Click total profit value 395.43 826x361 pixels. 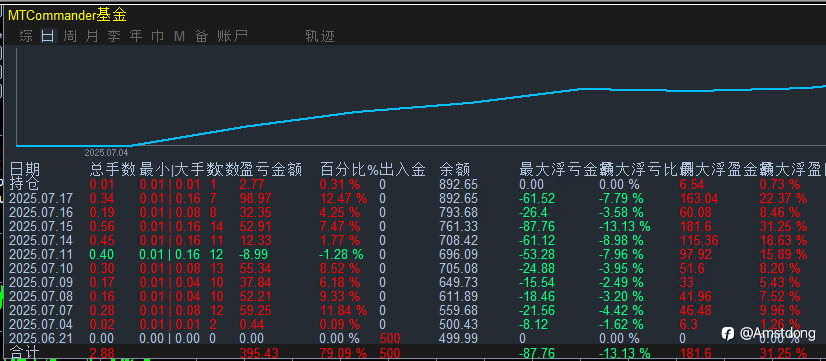pos(259,353)
